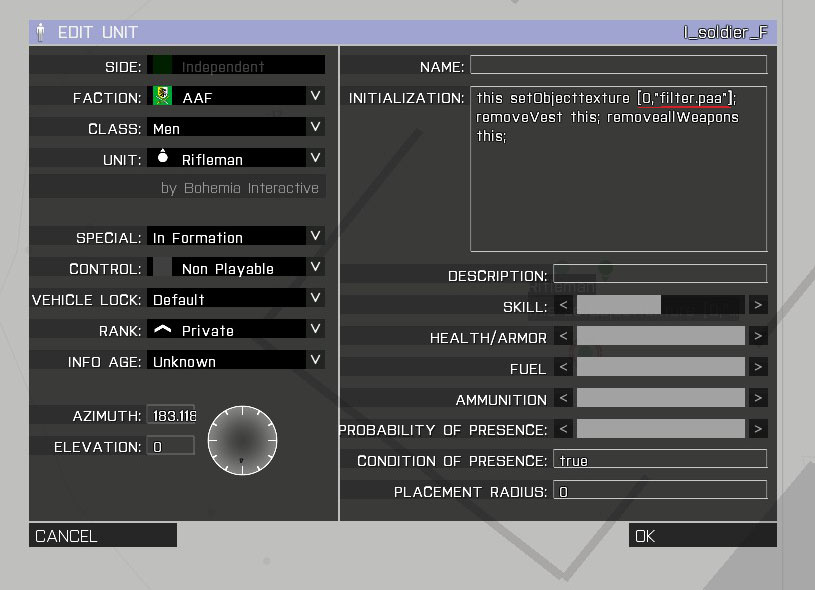Increase Health/Armor with right arrow
Screen dimensions: 815x590
[x=758, y=336]
